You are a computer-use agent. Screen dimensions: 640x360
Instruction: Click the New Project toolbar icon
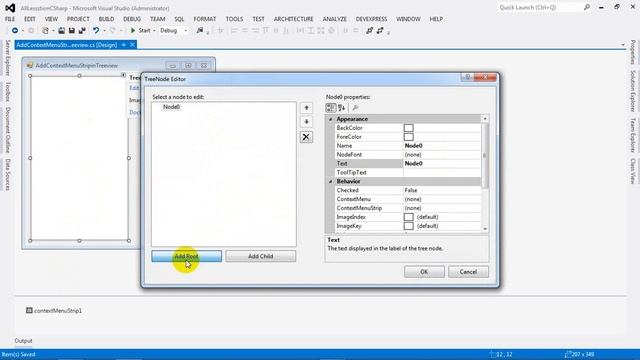coord(45,31)
